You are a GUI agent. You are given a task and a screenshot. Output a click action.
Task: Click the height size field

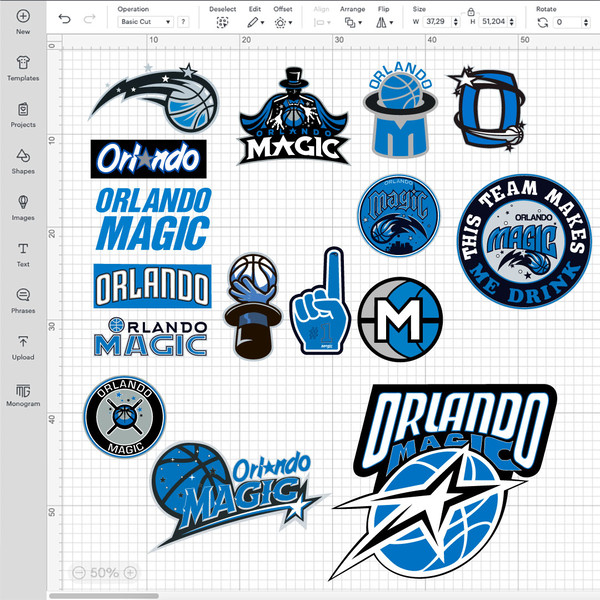point(494,22)
